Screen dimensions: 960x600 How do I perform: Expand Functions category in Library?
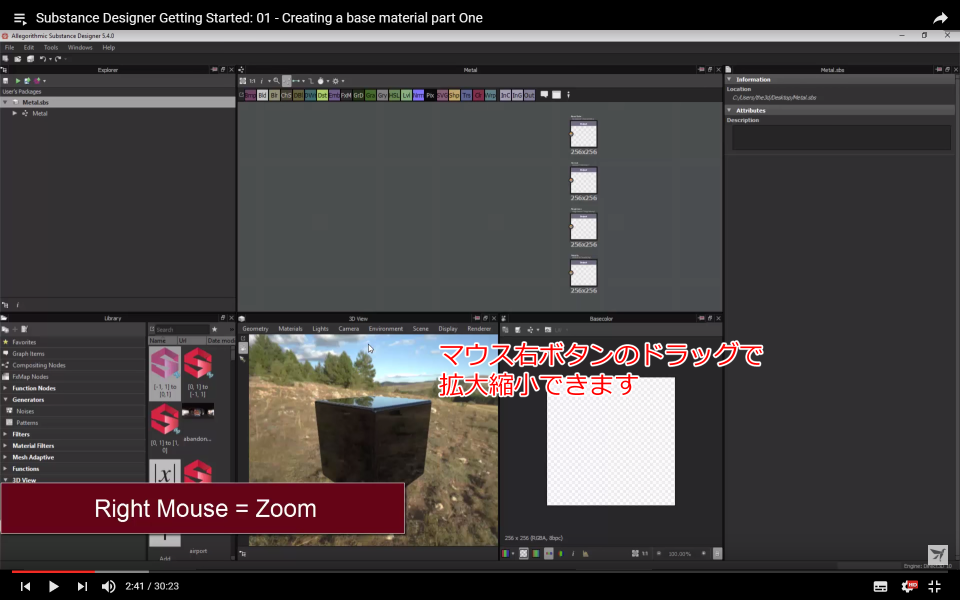[x=6, y=469]
